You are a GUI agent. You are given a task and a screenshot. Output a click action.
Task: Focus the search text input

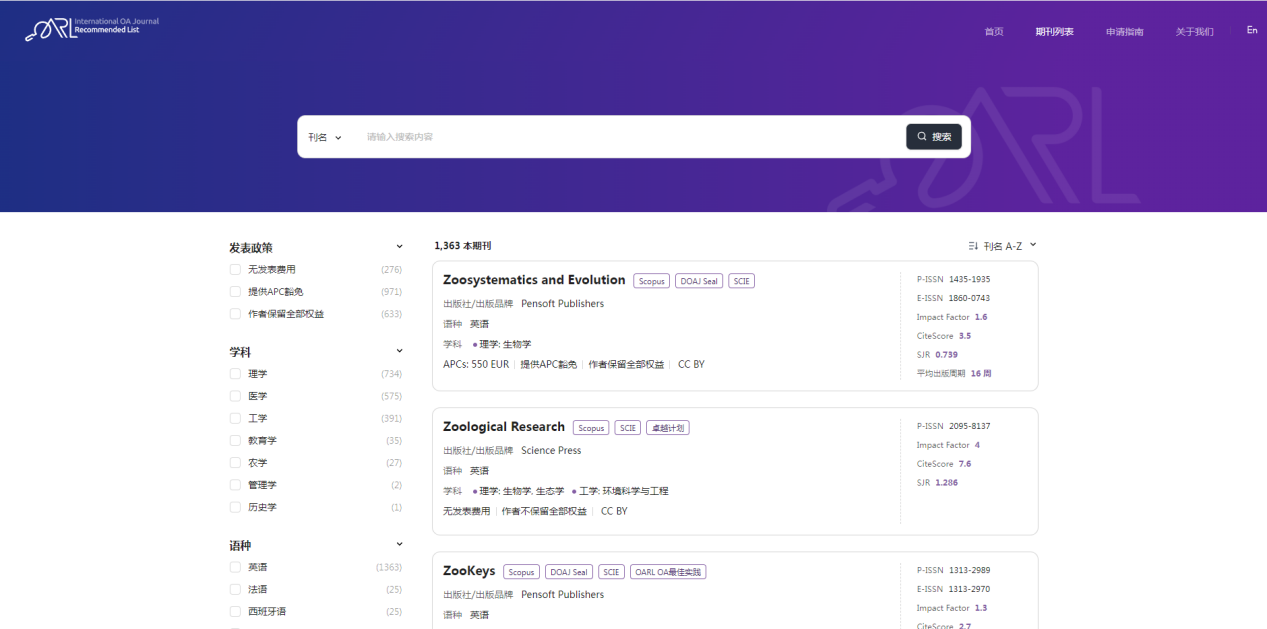pos(630,137)
